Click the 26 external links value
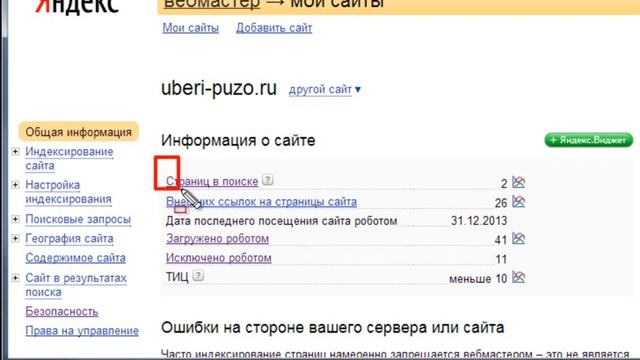The height and width of the screenshot is (360, 640). click(501, 203)
